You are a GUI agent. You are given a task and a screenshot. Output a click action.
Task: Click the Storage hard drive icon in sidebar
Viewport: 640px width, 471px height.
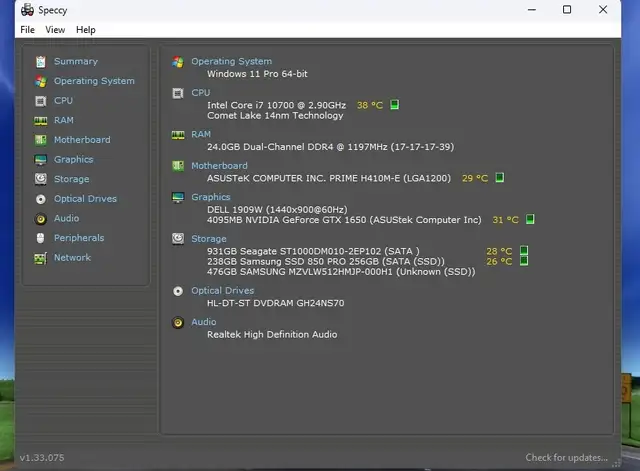[40, 179]
